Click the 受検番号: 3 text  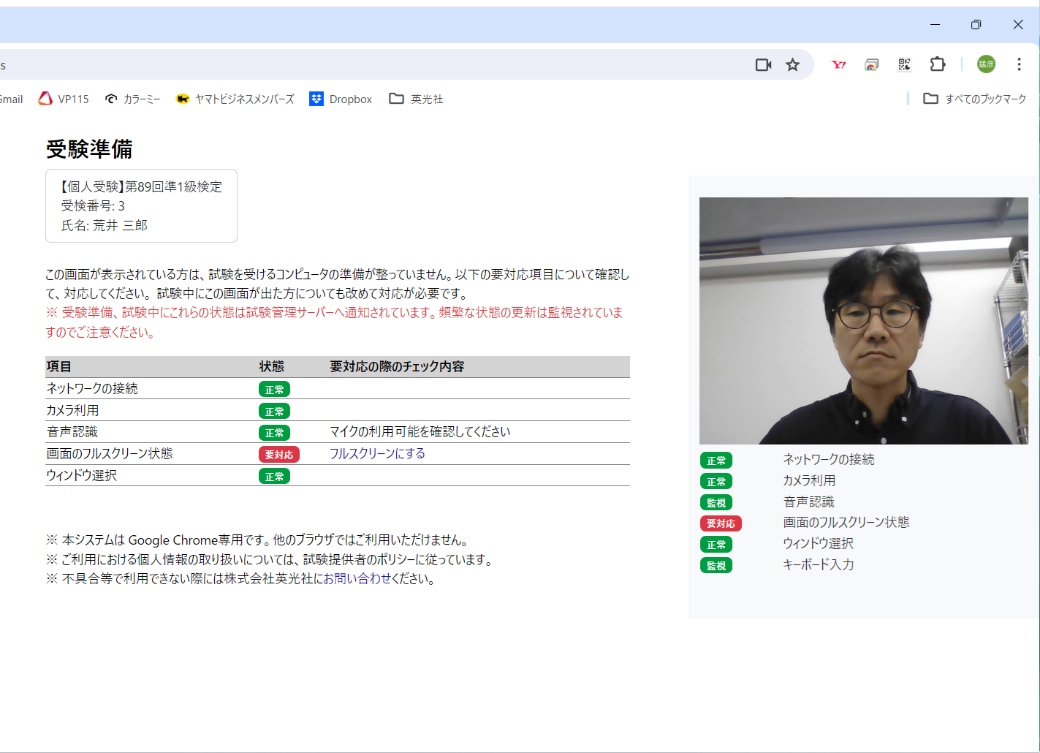pos(92,206)
